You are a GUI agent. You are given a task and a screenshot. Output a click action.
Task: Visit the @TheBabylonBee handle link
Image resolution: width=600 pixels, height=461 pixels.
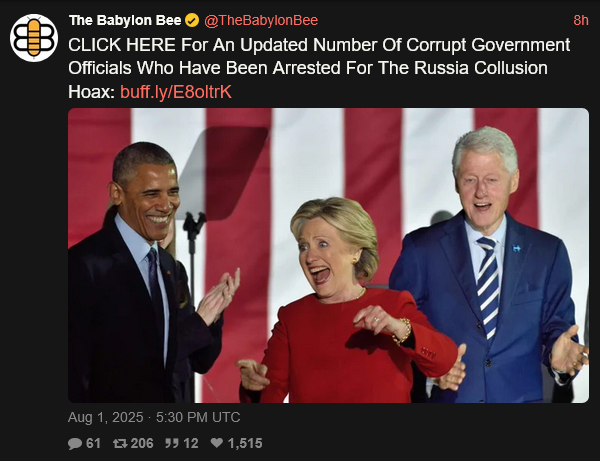click(261, 20)
